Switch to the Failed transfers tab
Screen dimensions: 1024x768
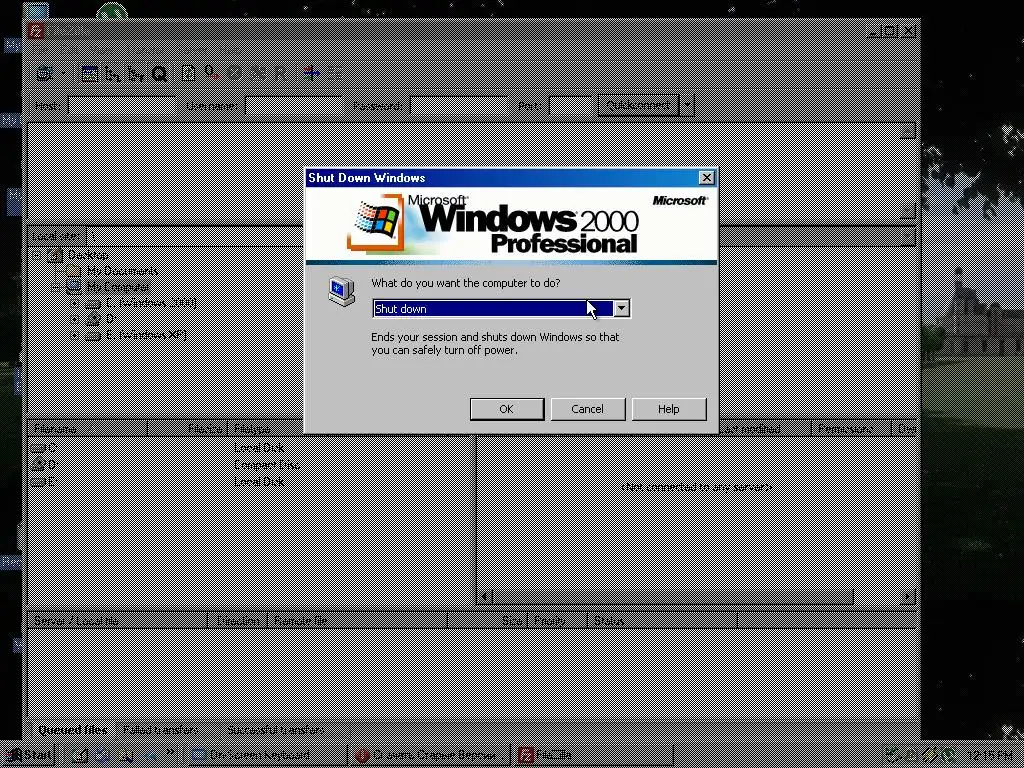point(161,730)
